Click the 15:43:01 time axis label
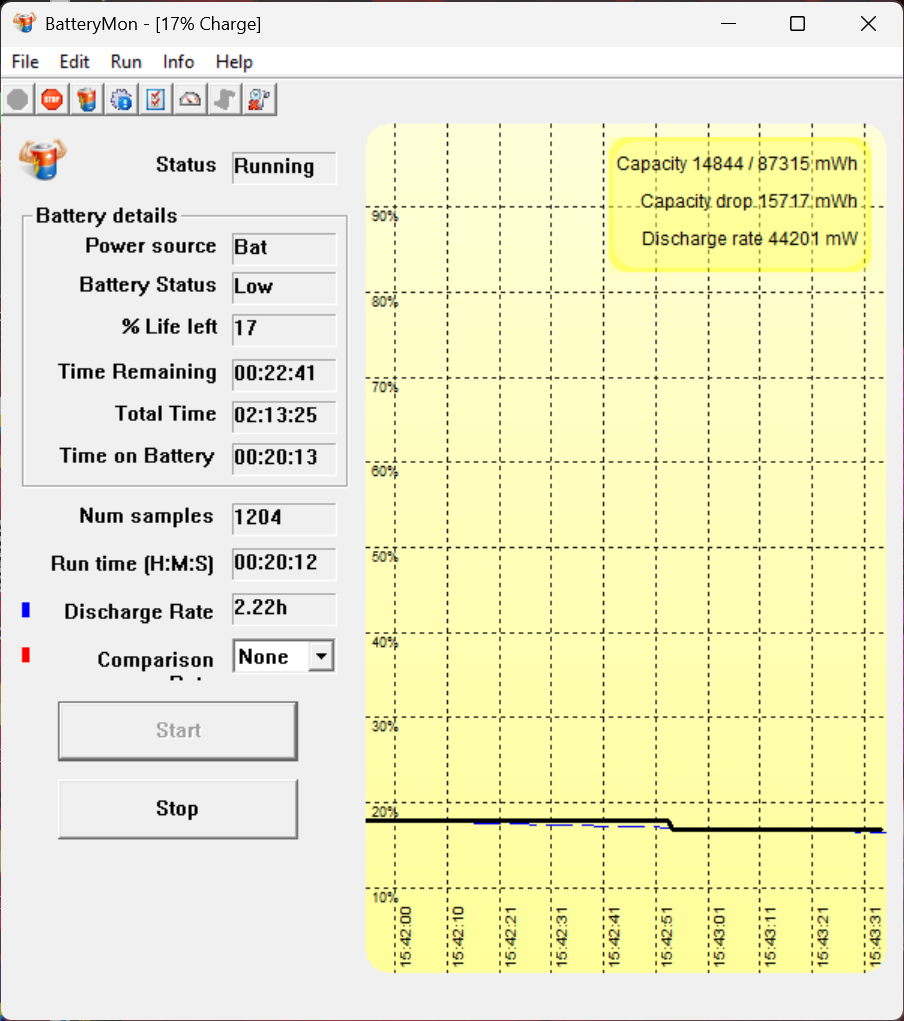This screenshot has height=1021, width=904. click(719, 936)
